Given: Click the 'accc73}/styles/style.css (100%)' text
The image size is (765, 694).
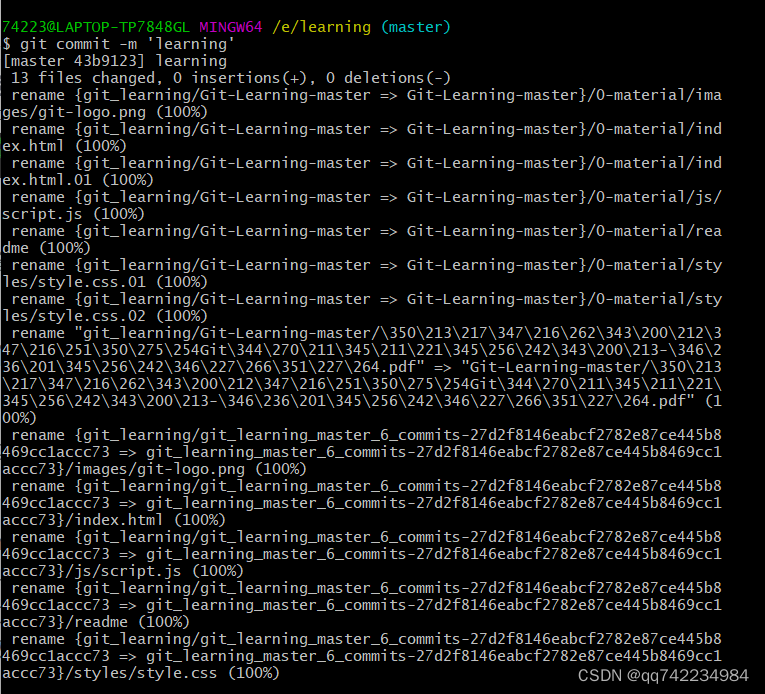Looking at the screenshot, I should tap(142, 673).
